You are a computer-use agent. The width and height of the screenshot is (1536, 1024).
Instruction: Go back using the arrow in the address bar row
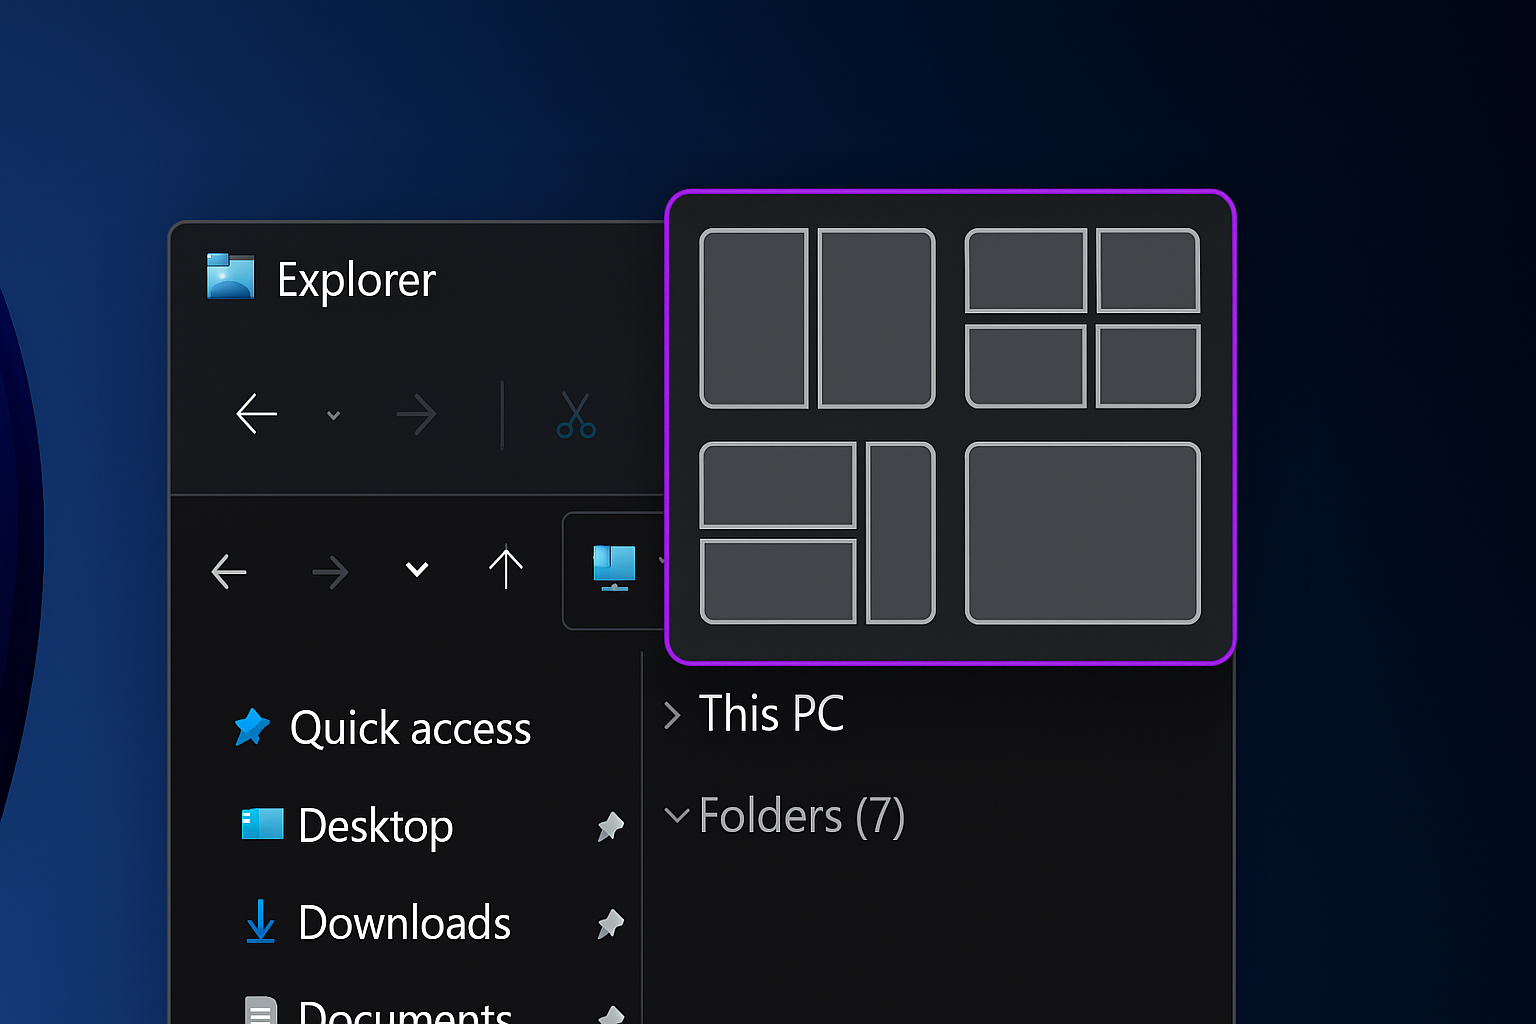[x=229, y=571]
